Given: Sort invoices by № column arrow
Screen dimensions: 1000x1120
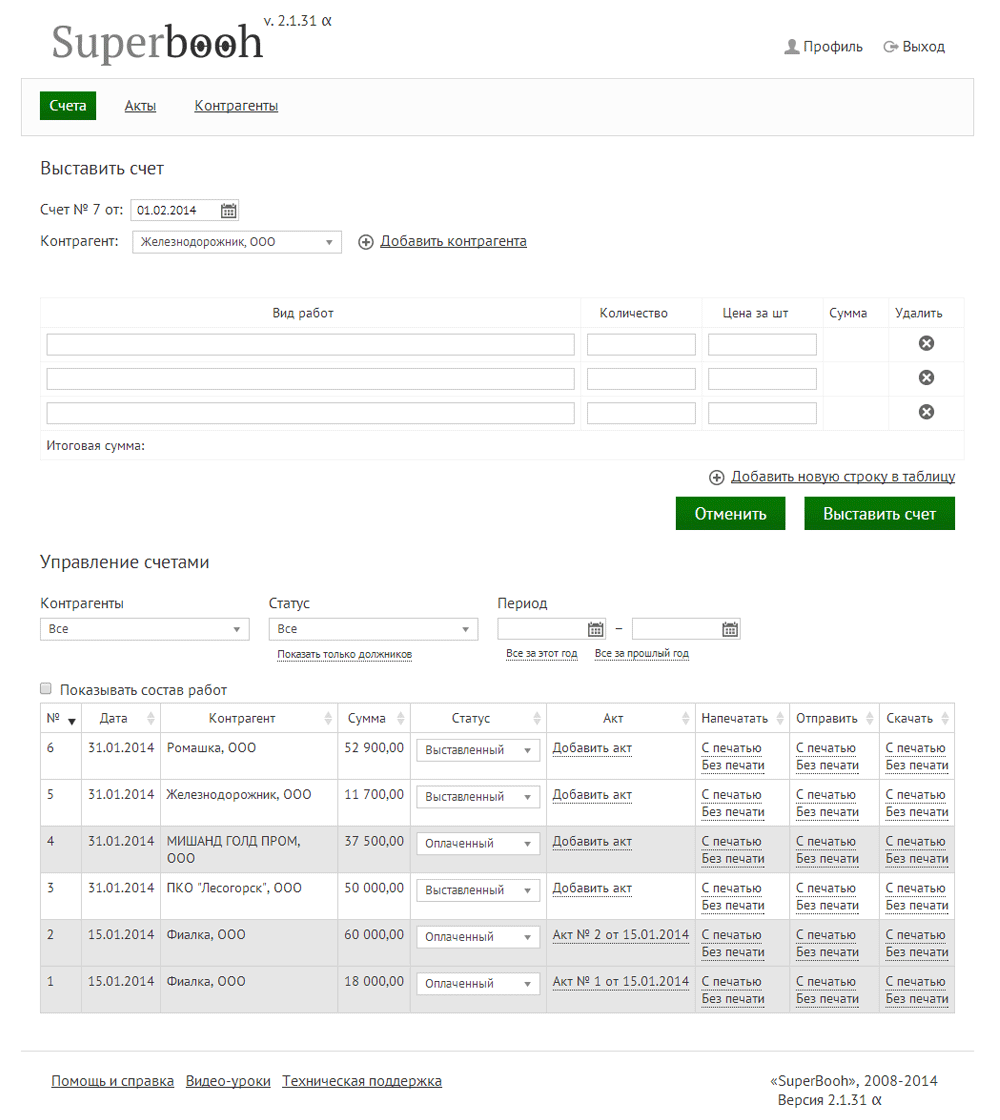Looking at the screenshot, I should 71,721.
